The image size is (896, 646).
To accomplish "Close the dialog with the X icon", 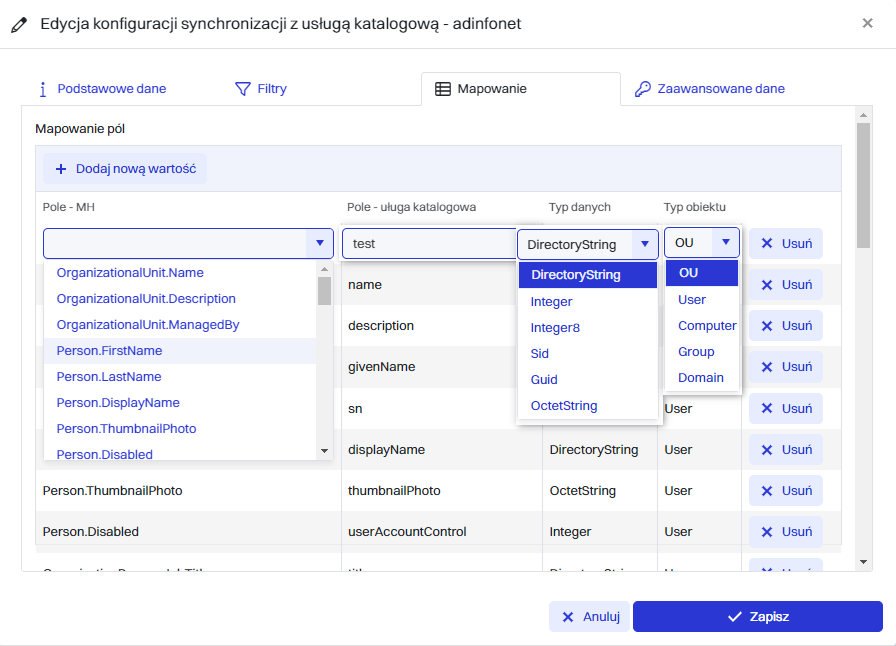I will pyautogui.click(x=867, y=23).
